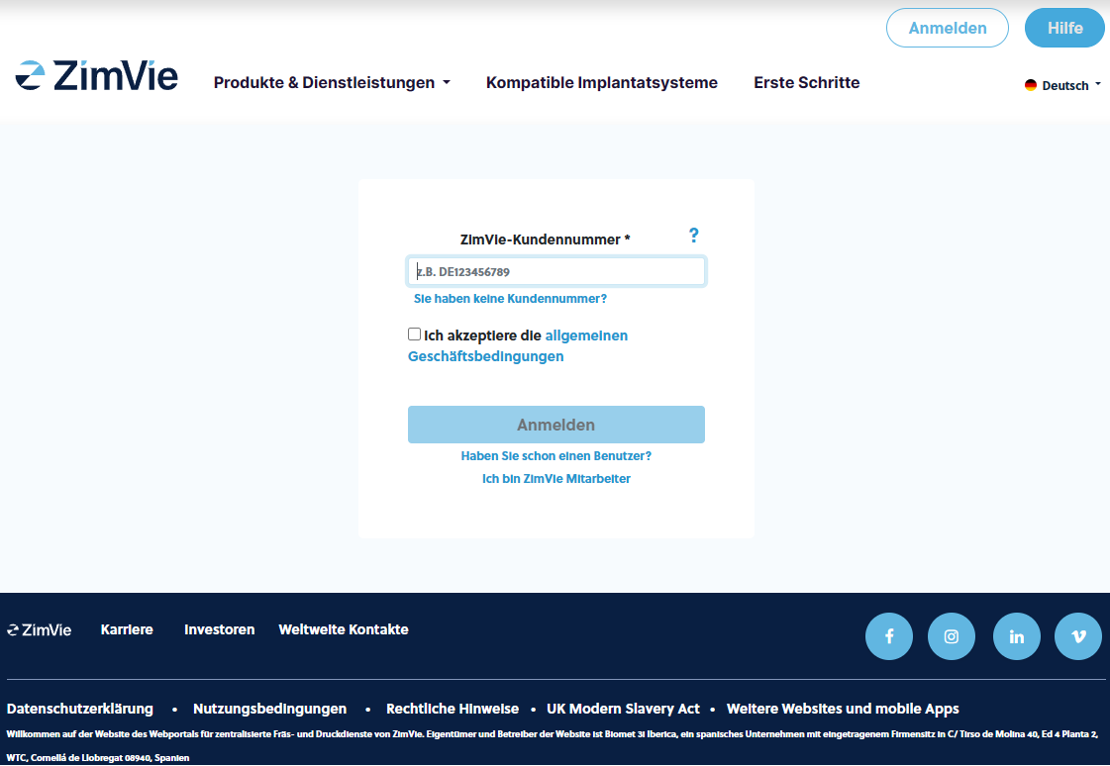This screenshot has height=766, width=1110.
Task: Accept the terms and conditions checkbox
Action: (x=415, y=335)
